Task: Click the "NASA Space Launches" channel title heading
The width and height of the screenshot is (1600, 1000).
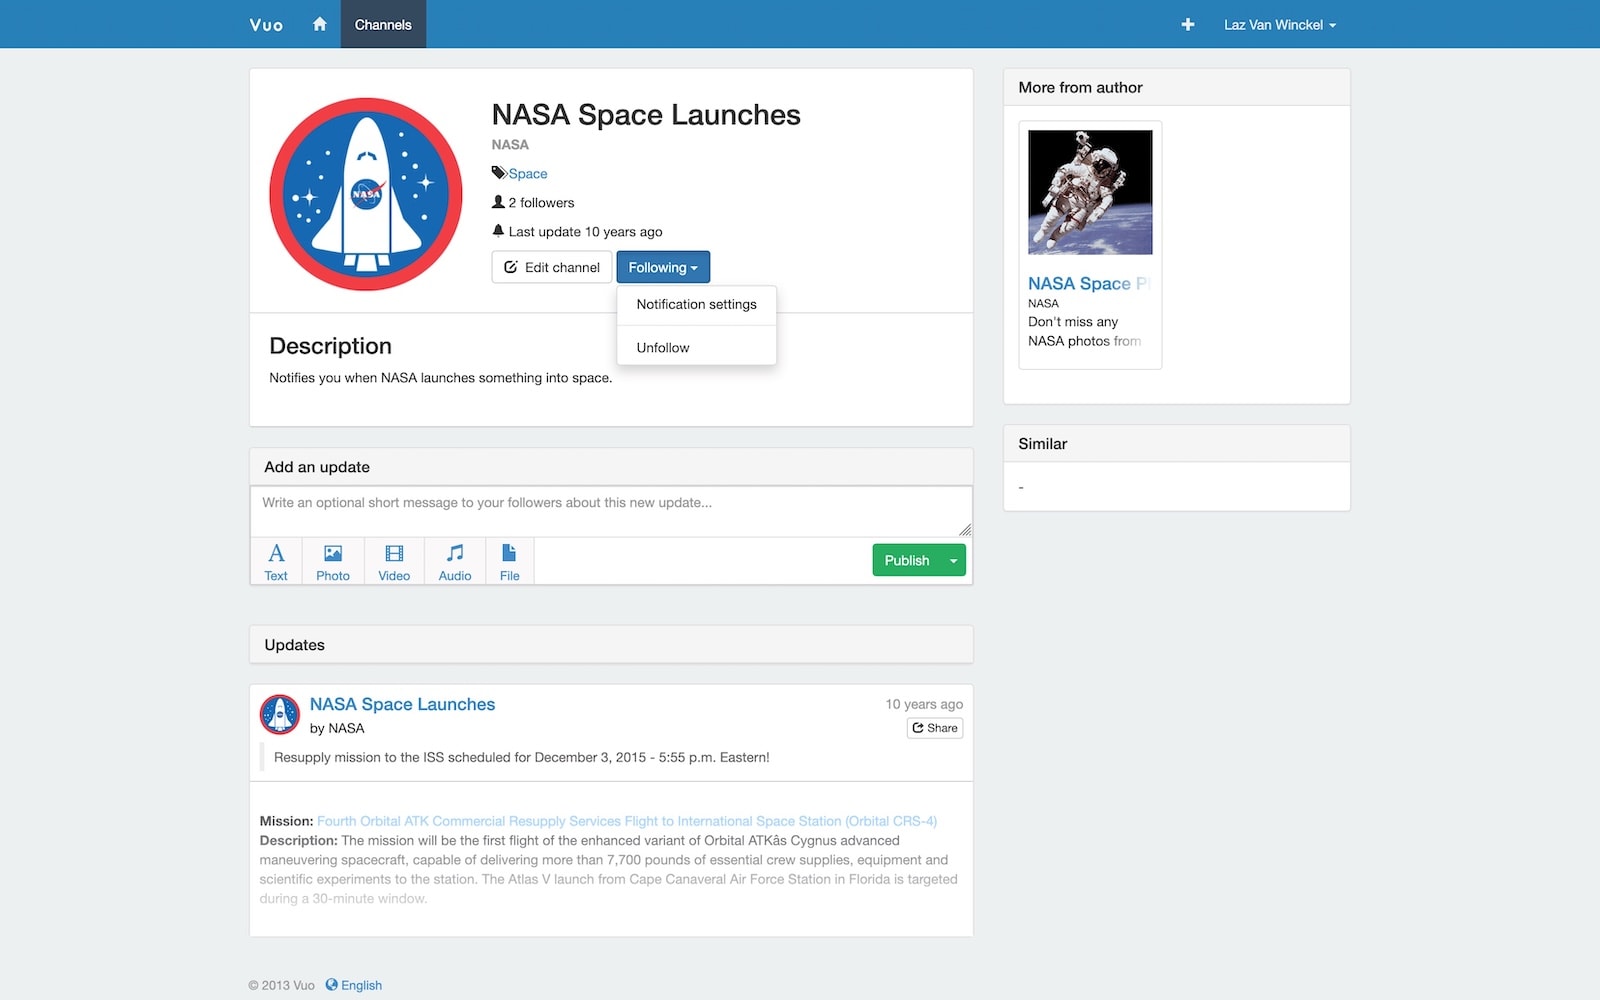Action: pos(646,115)
